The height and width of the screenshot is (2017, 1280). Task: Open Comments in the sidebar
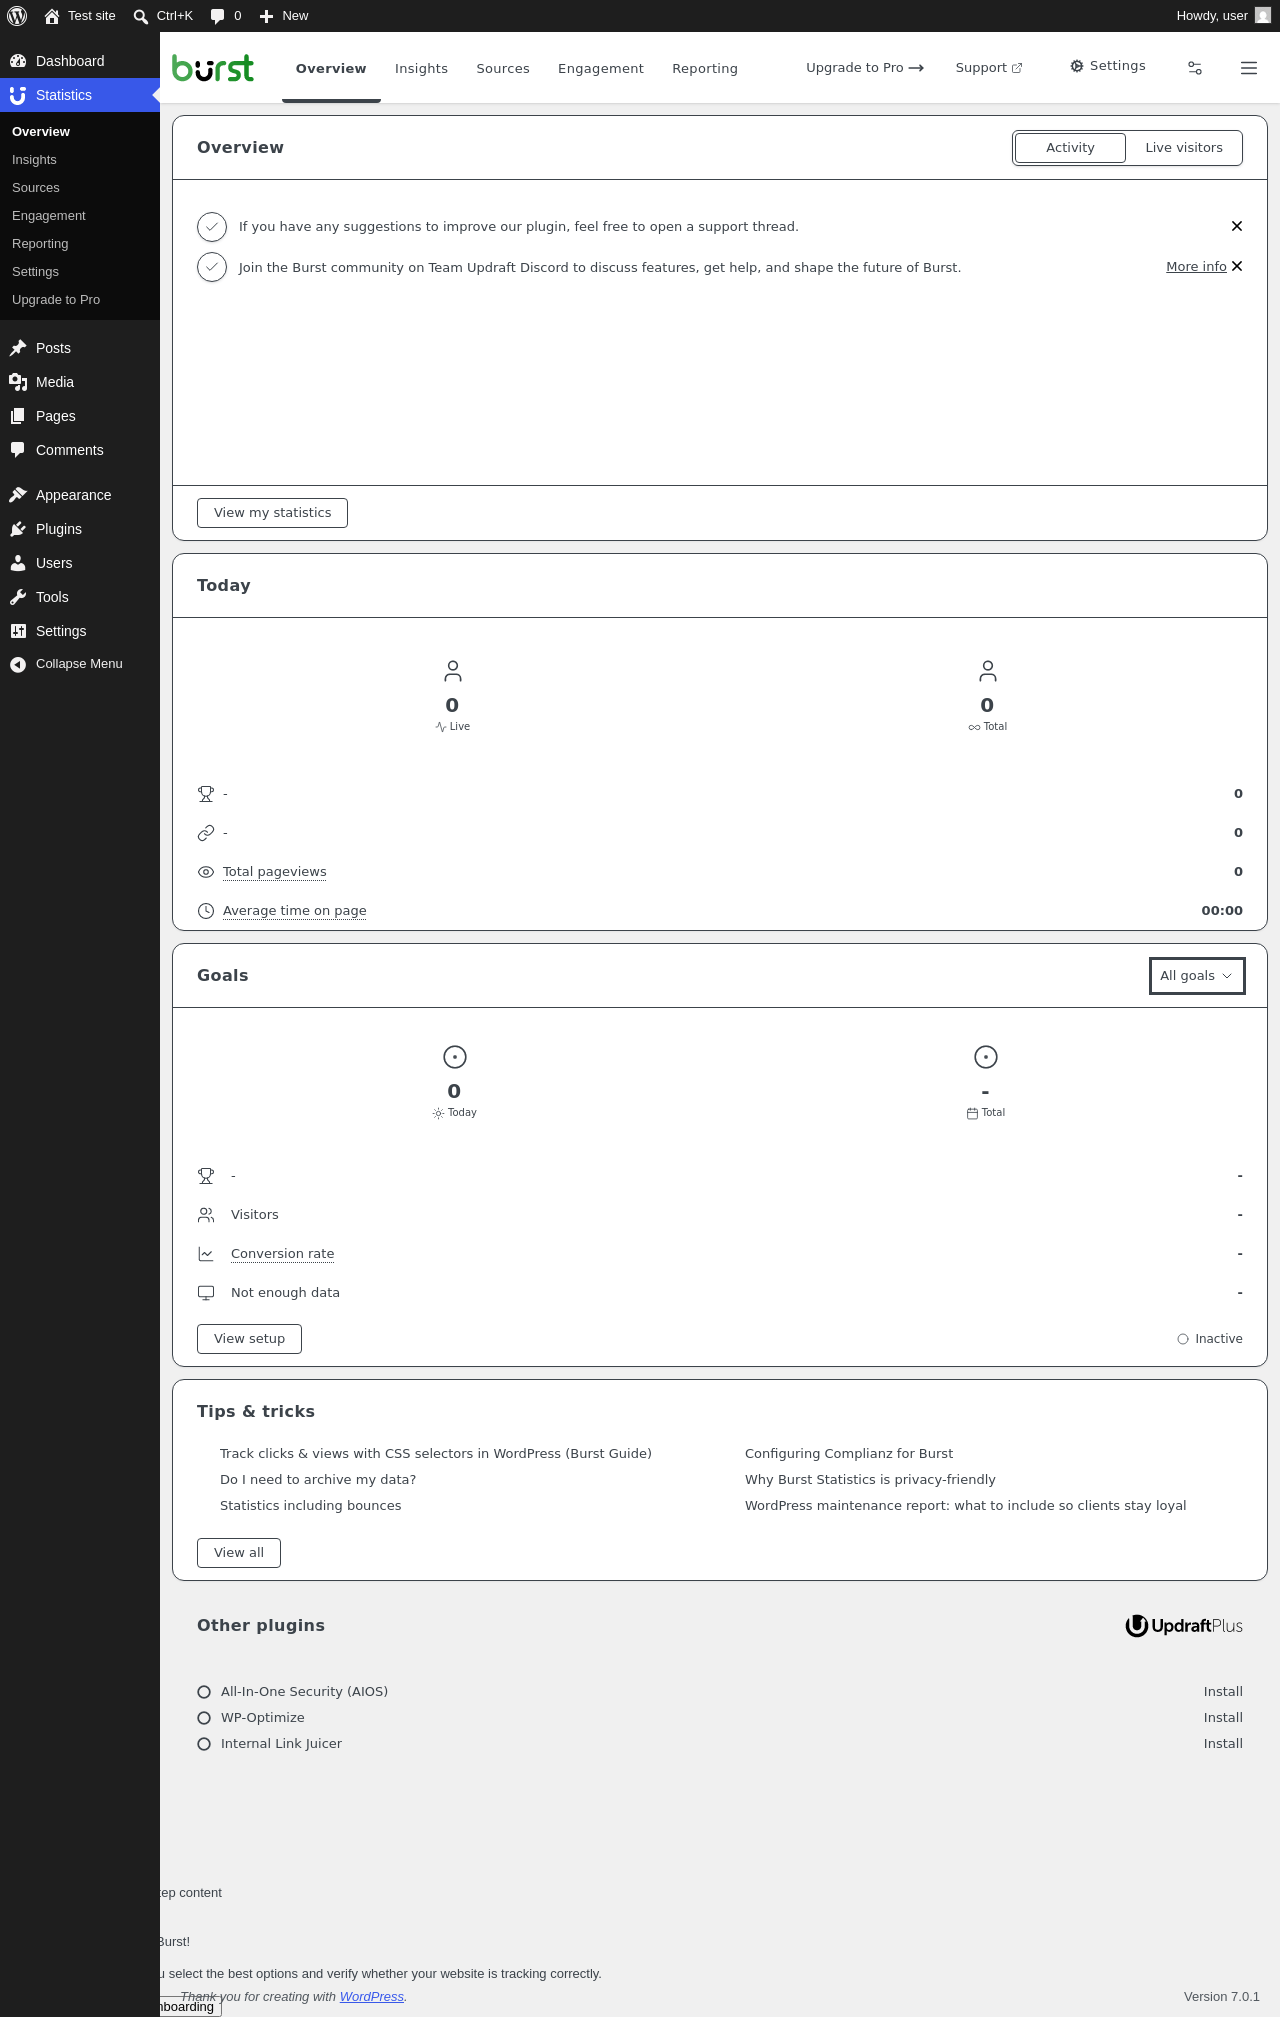pyautogui.click(x=80, y=450)
